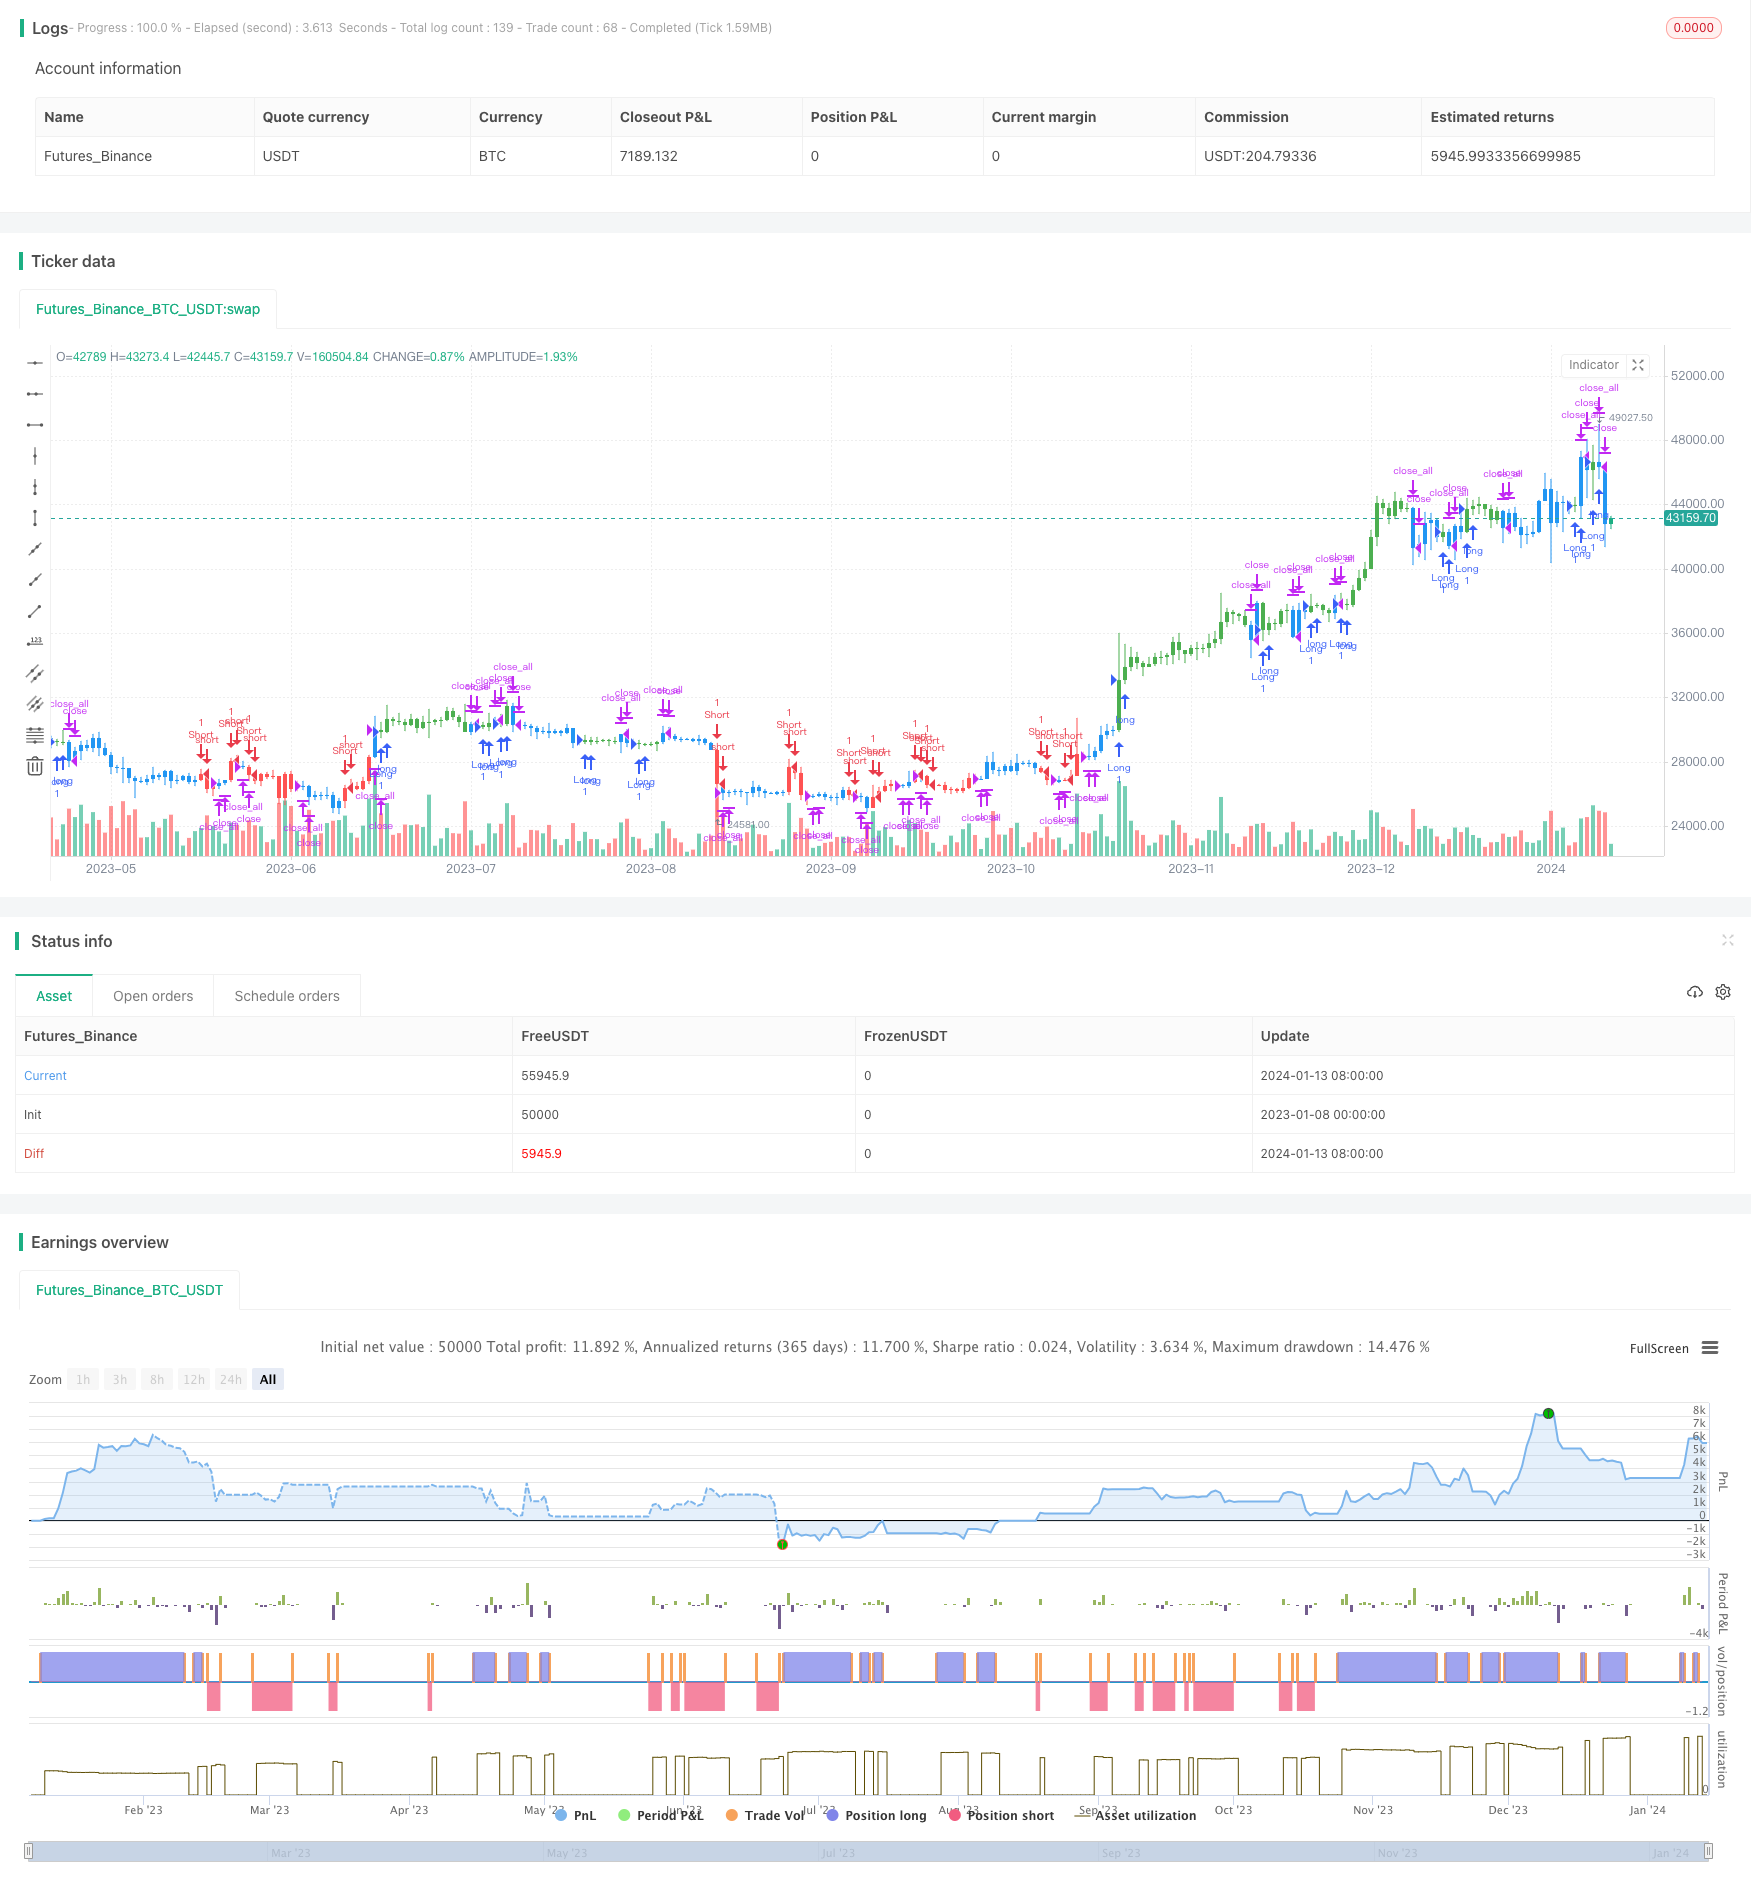
Task: Click the Closeout P&L value 7189.132
Action: (648, 156)
